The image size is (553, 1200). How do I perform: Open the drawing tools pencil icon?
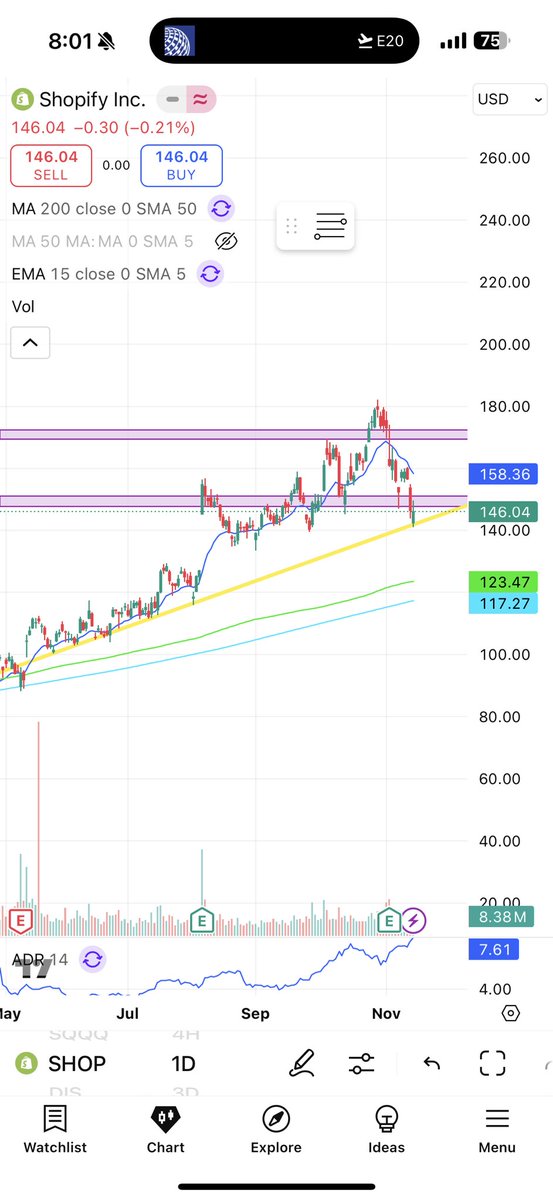click(301, 1063)
